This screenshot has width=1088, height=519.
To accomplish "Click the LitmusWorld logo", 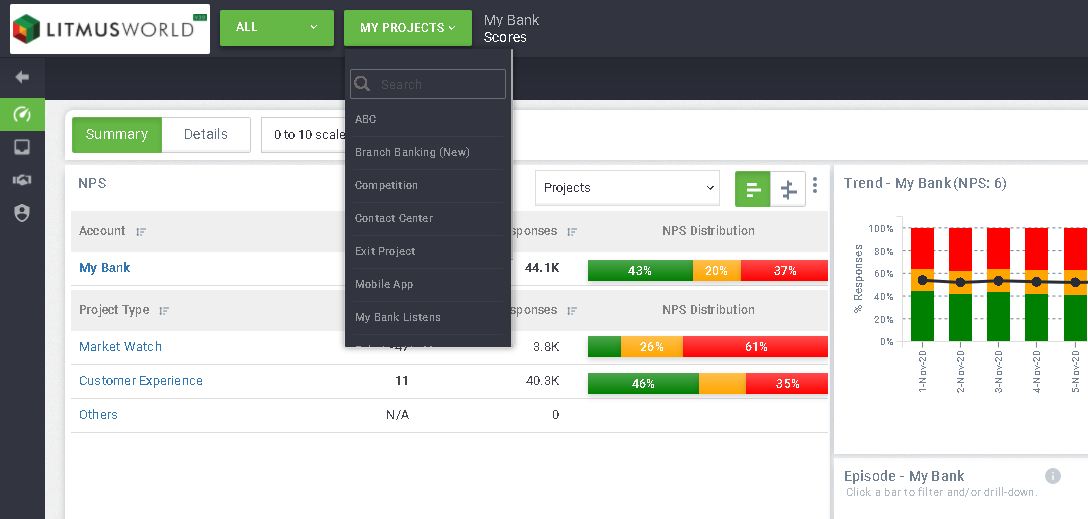I will tap(110, 28).
